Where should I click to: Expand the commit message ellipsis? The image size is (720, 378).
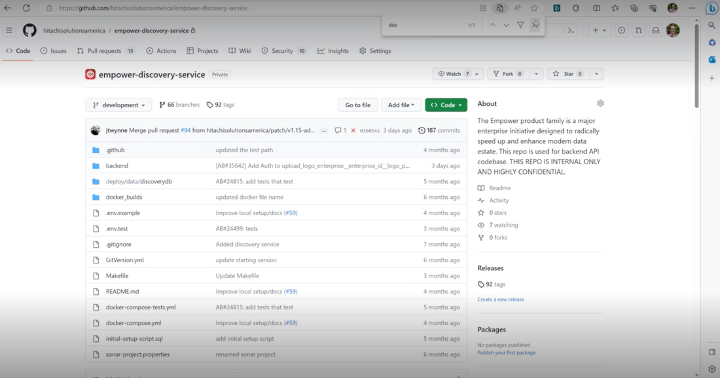click(324, 131)
